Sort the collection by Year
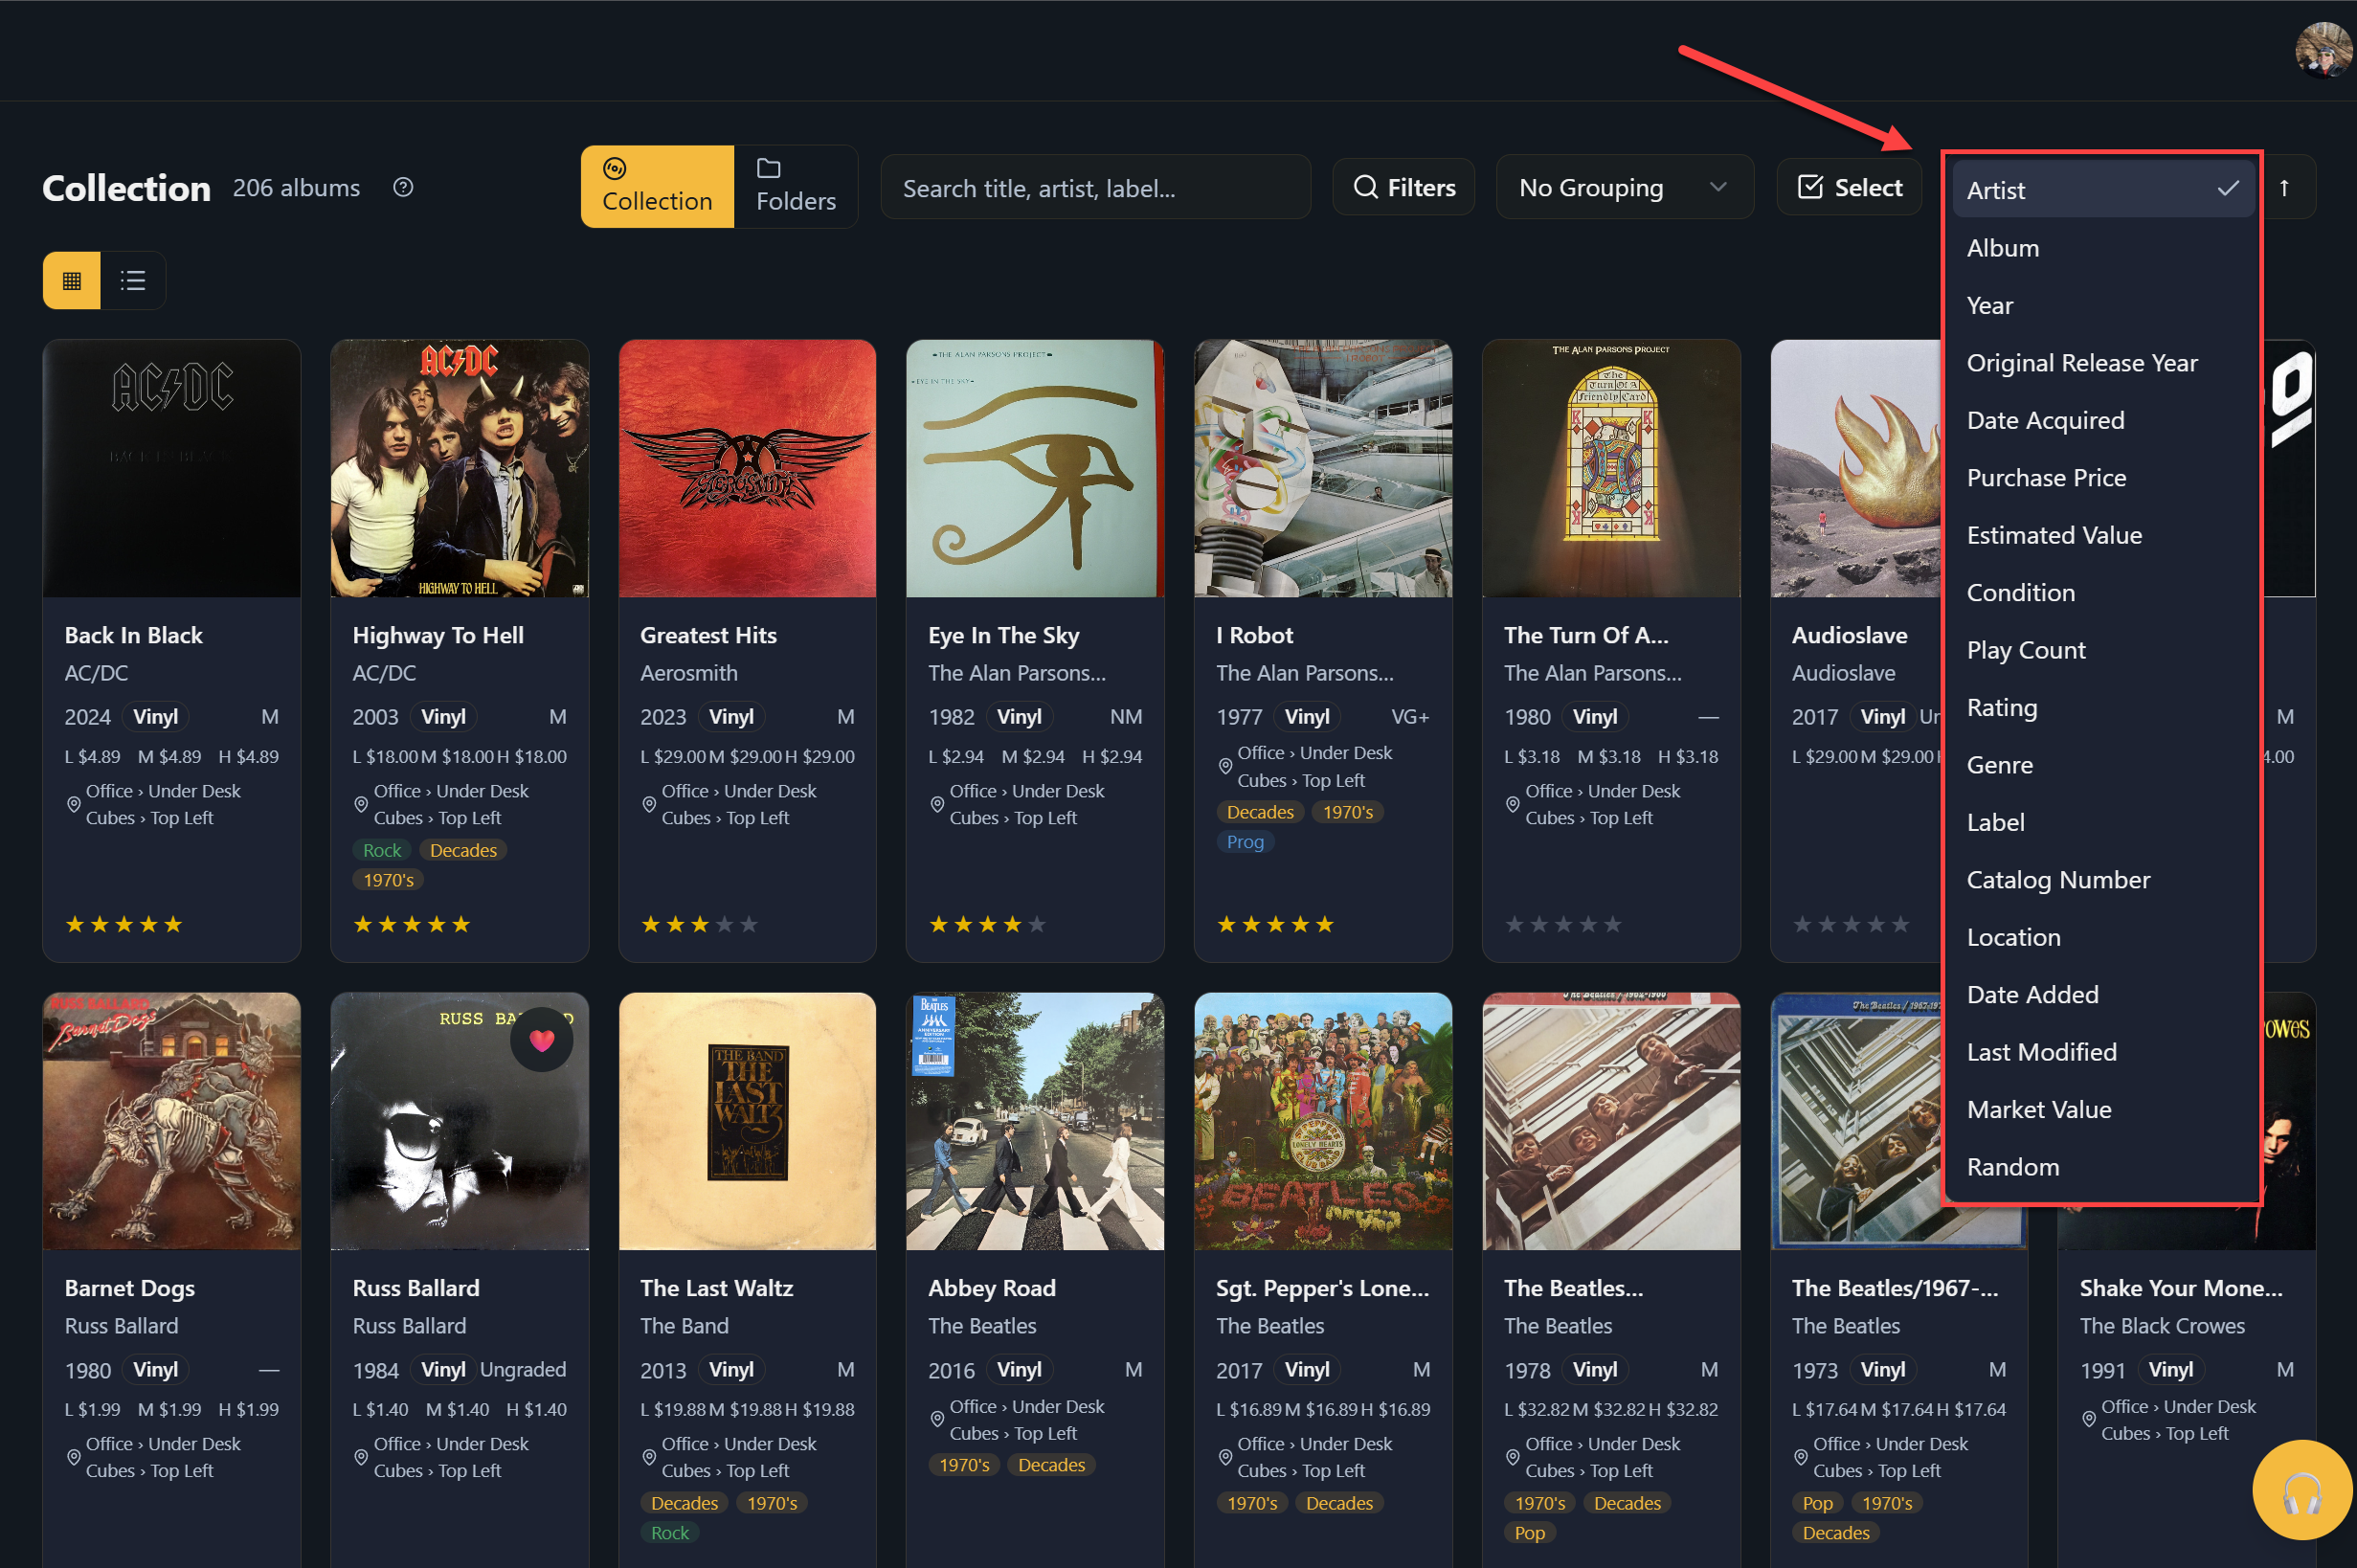This screenshot has width=2357, height=1568. pyautogui.click(x=2103, y=305)
